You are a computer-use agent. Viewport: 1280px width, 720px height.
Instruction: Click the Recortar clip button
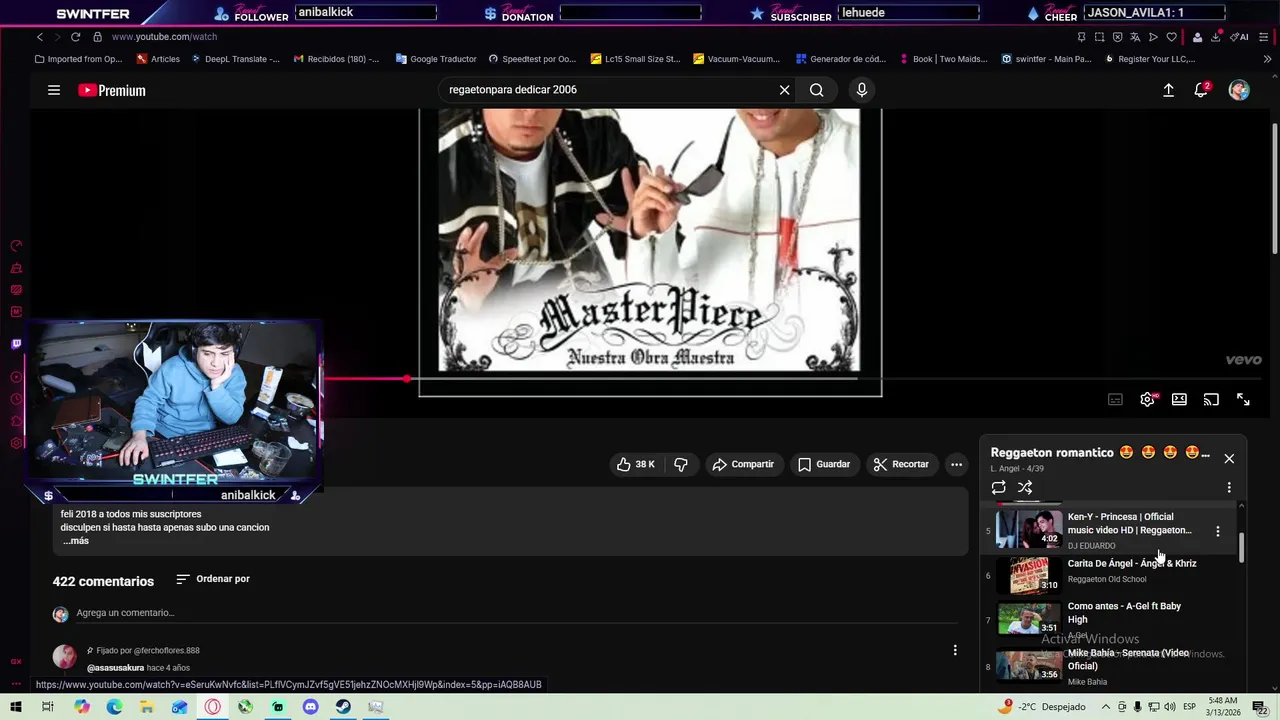901,464
